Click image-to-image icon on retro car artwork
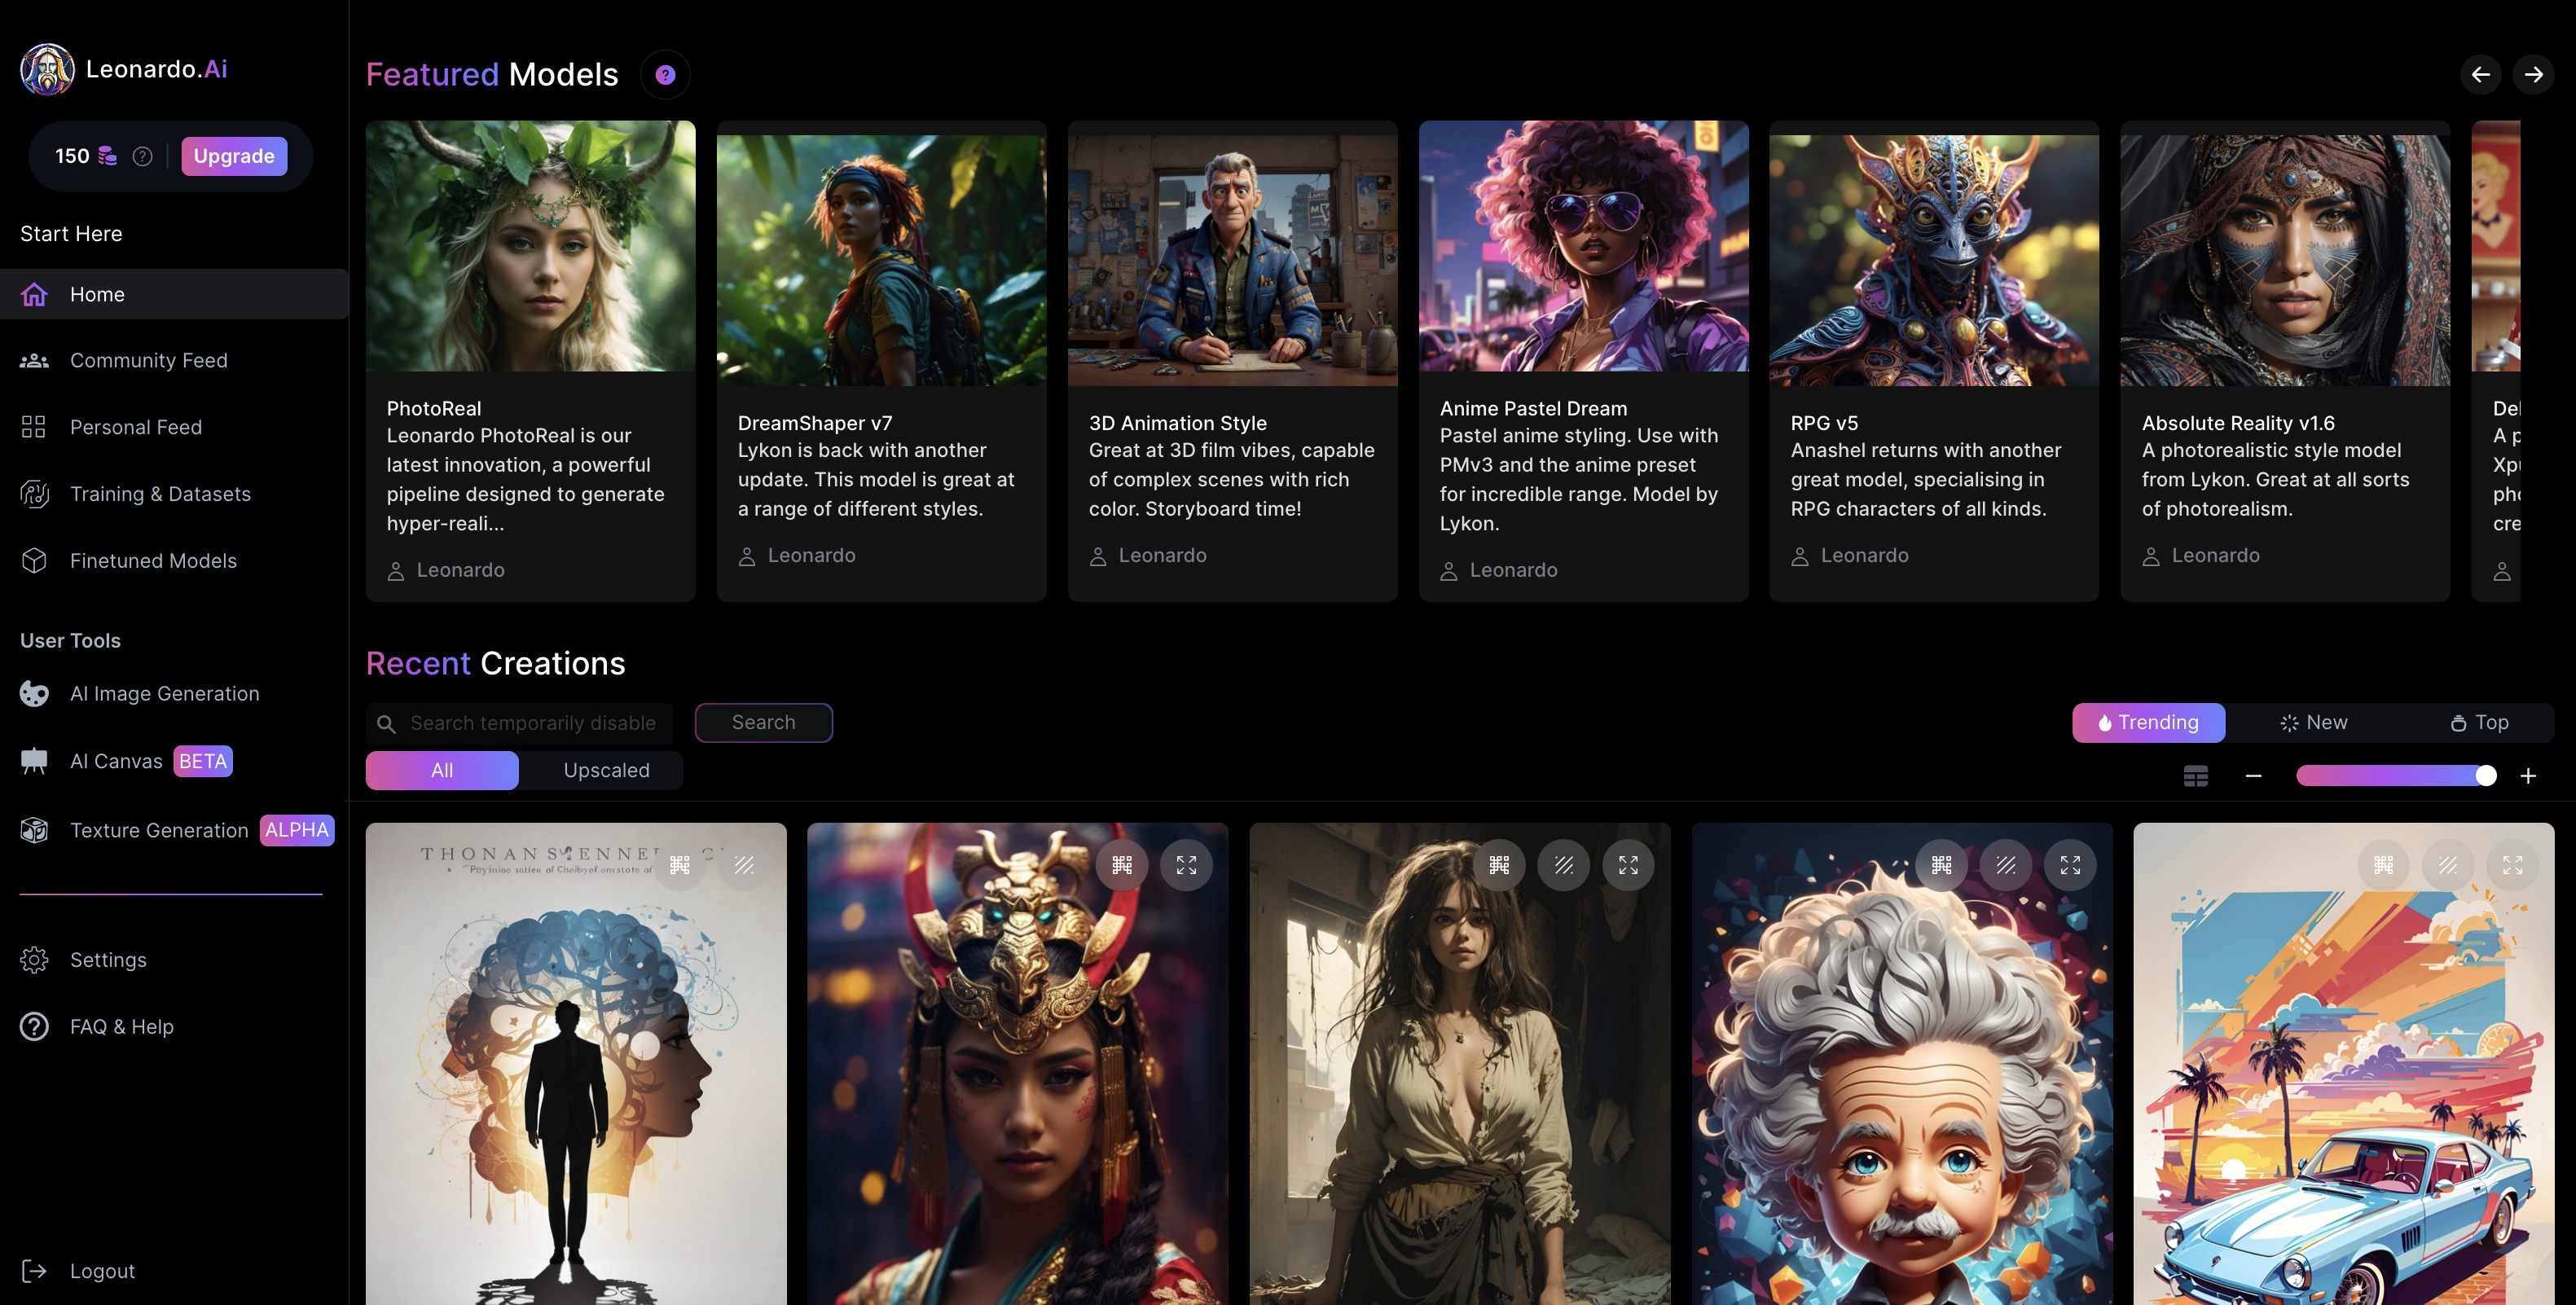The image size is (2576, 1305). click(2383, 865)
